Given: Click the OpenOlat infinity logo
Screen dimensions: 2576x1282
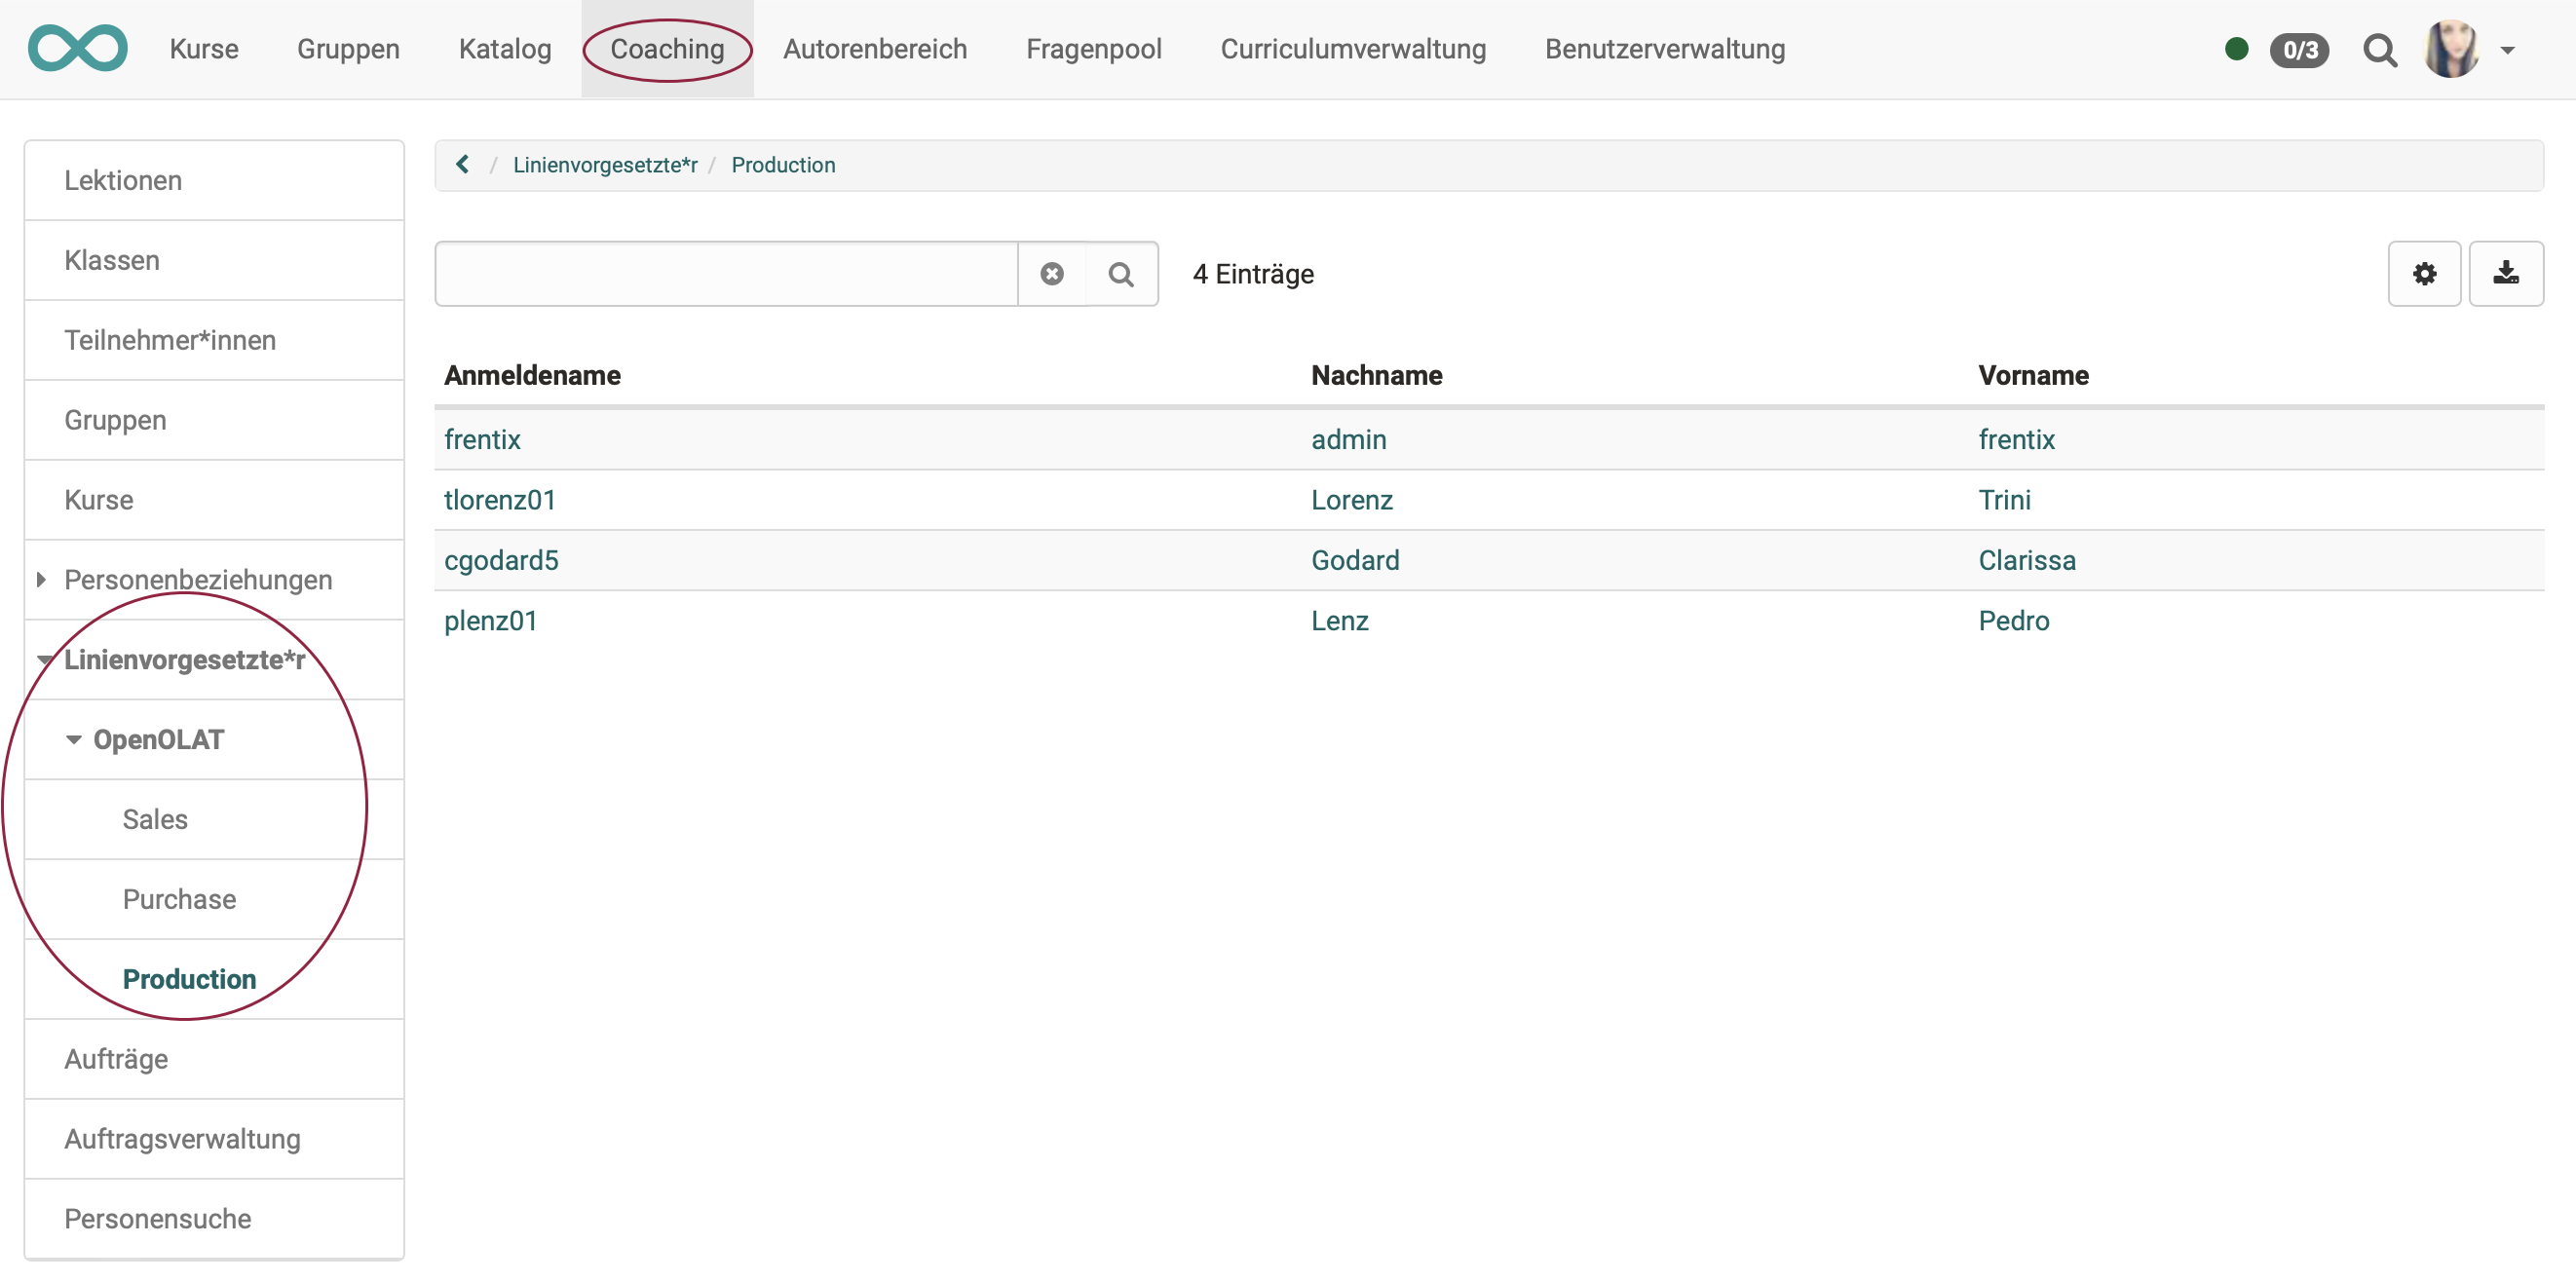Looking at the screenshot, I should point(77,49).
